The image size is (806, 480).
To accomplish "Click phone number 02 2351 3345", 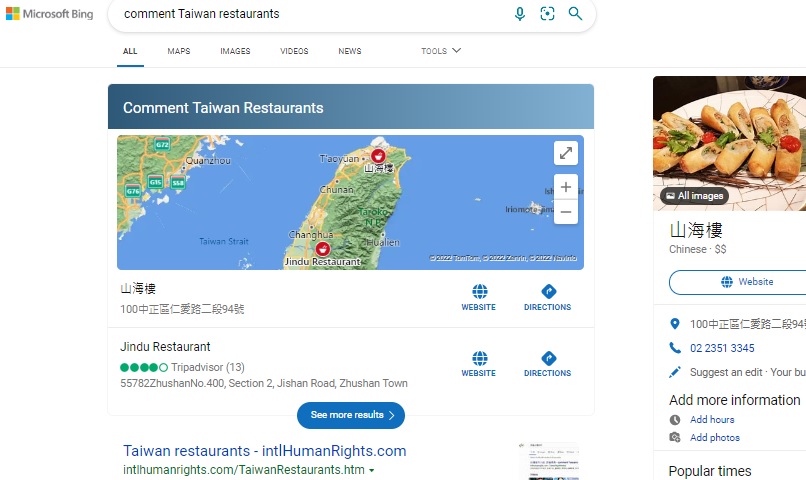I will [x=722, y=348].
